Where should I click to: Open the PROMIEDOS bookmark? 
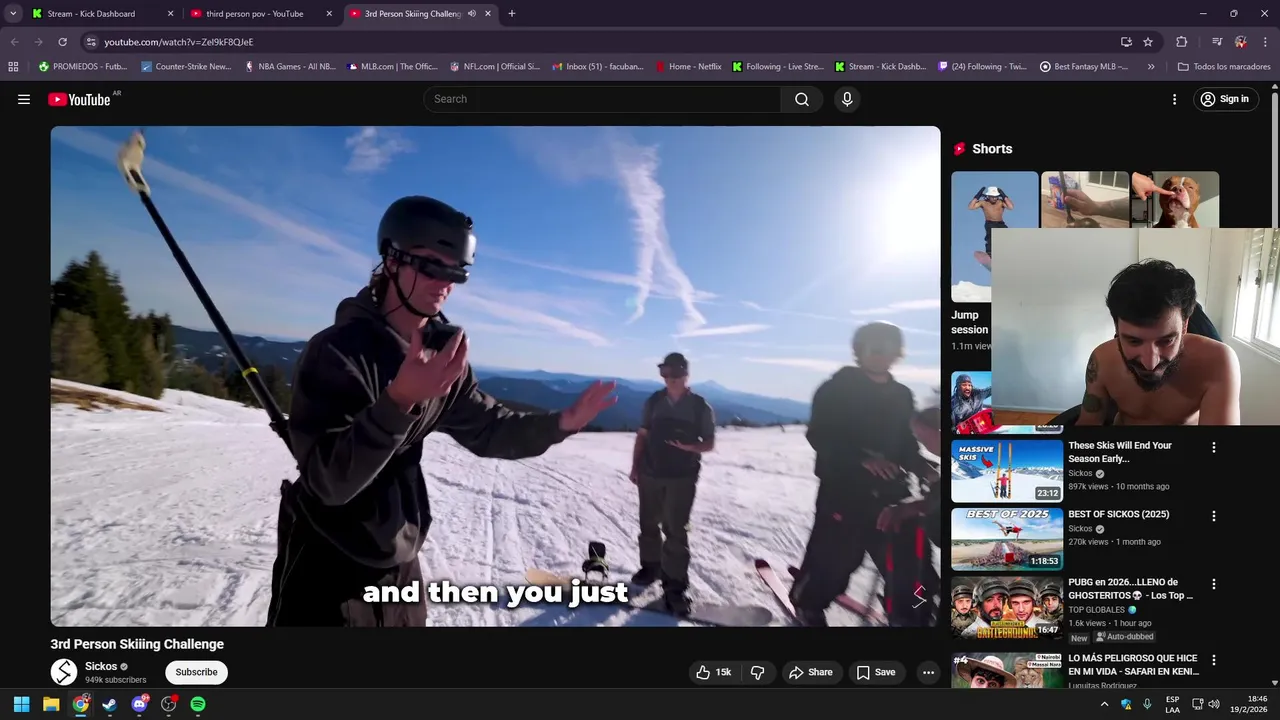point(83,67)
